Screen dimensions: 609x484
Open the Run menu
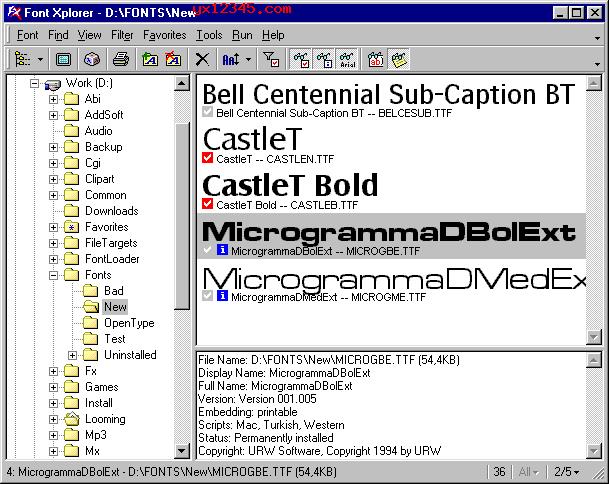242,35
